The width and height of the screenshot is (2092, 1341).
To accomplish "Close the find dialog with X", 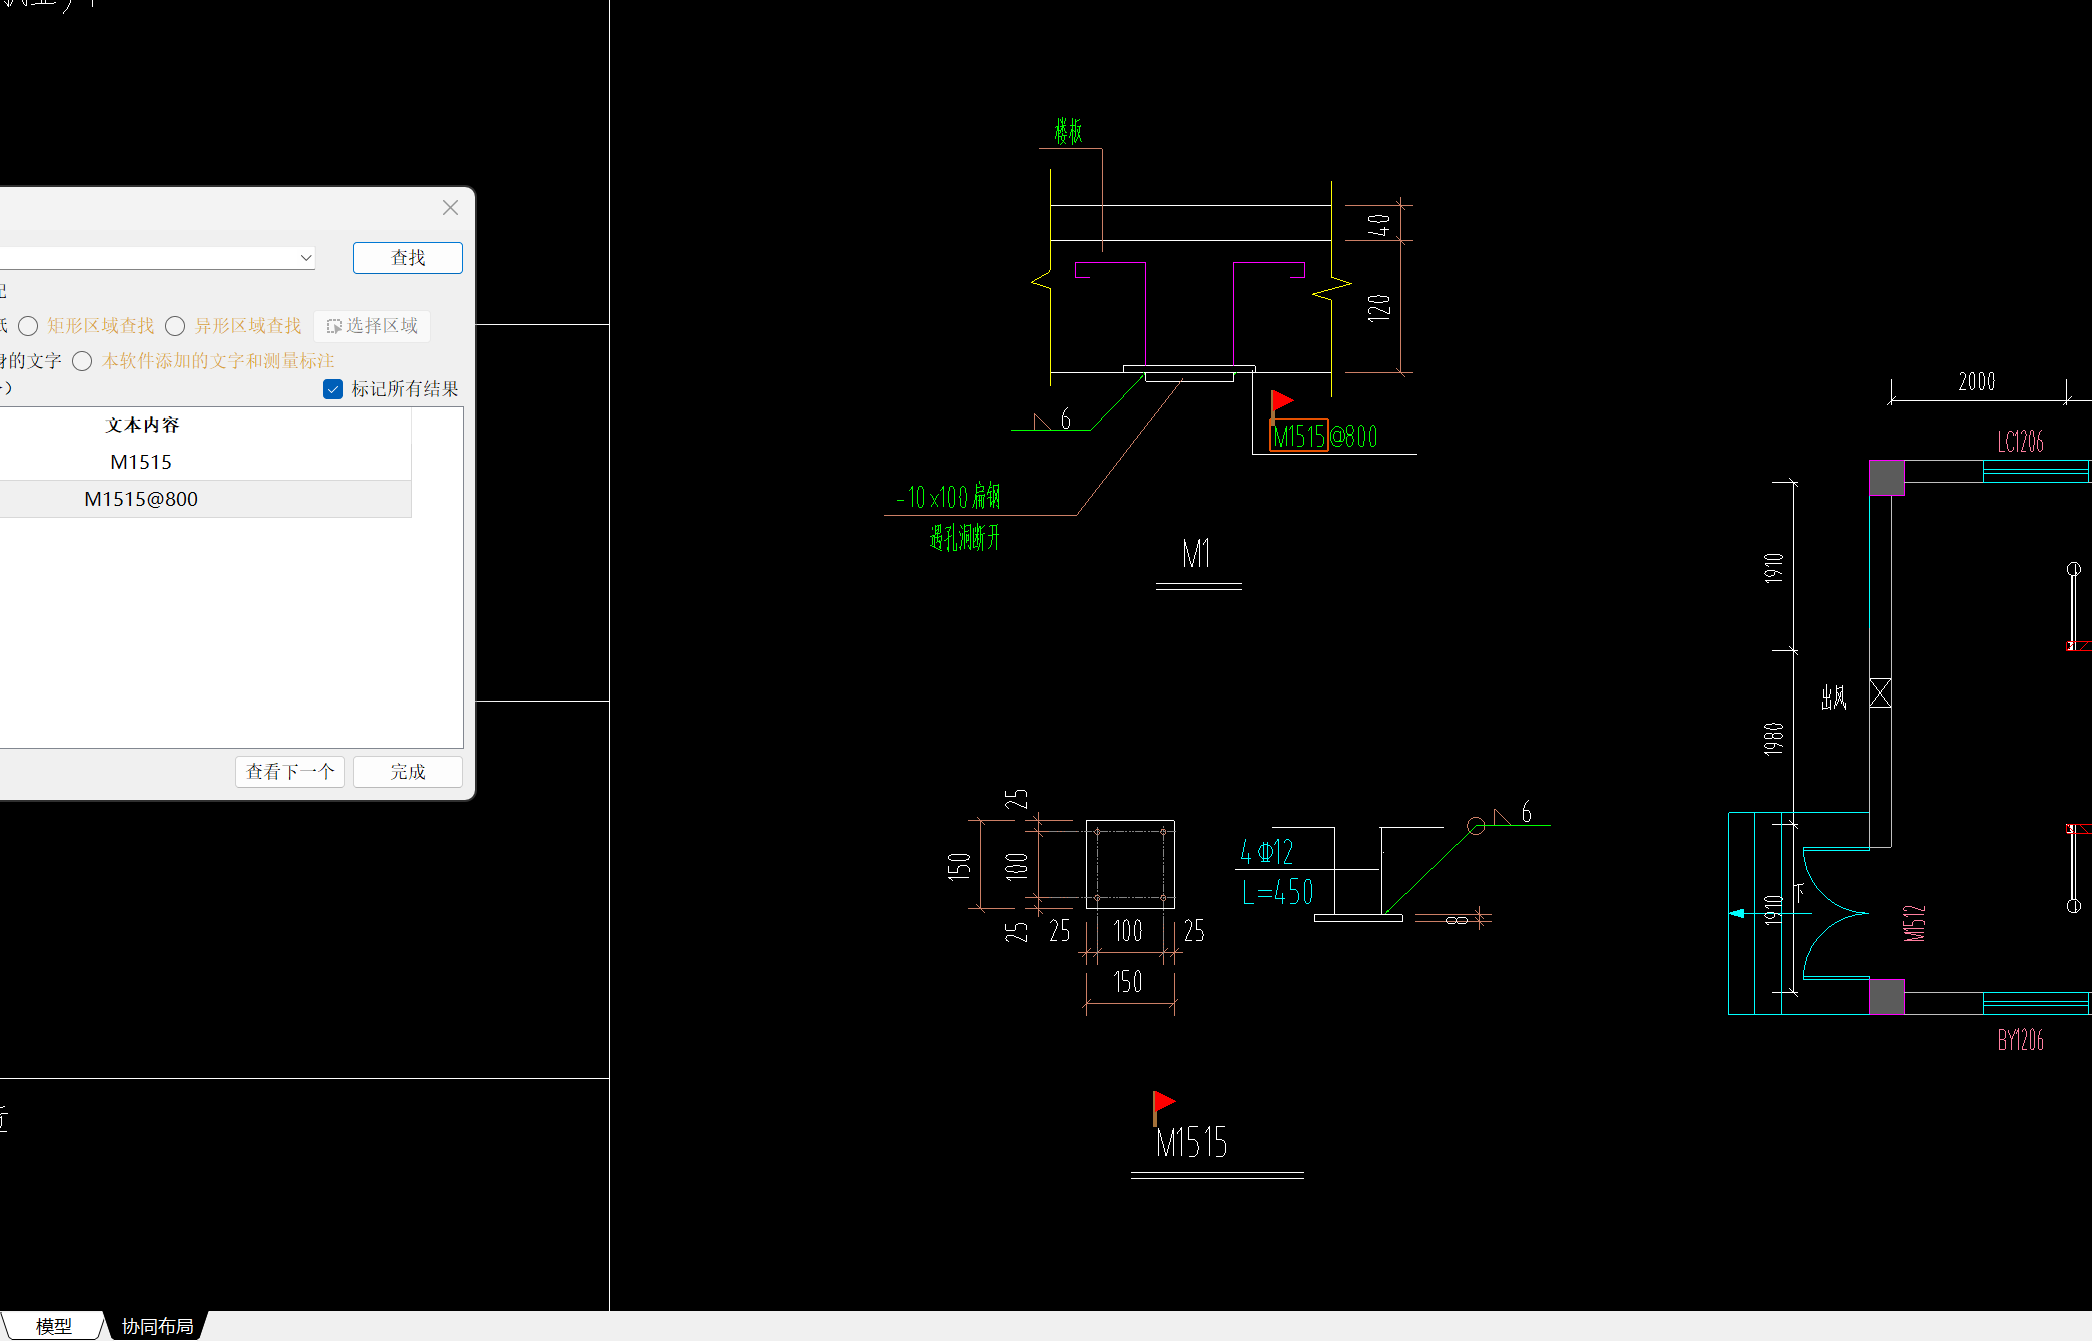I will click(x=450, y=207).
